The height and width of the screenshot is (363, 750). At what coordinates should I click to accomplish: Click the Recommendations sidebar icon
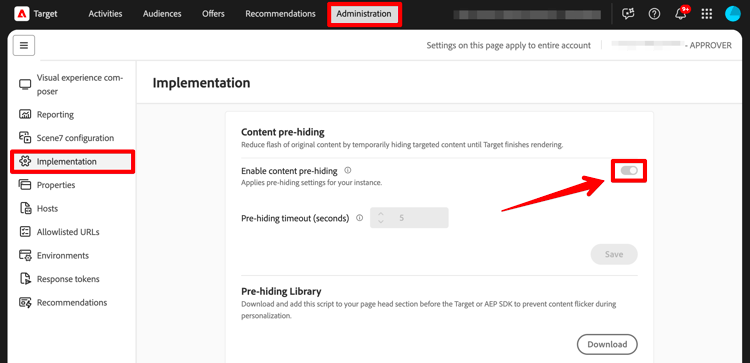[x=24, y=302]
